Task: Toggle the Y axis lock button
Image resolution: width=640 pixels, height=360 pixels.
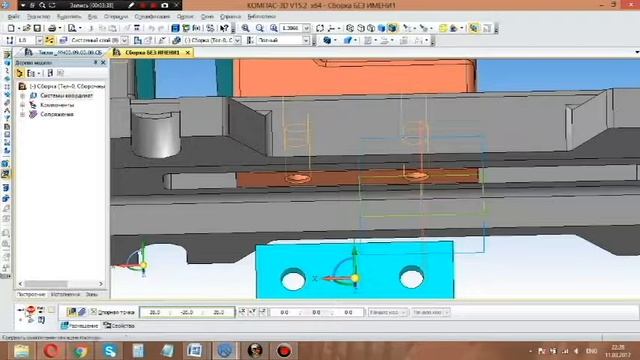Action: tap(252, 312)
